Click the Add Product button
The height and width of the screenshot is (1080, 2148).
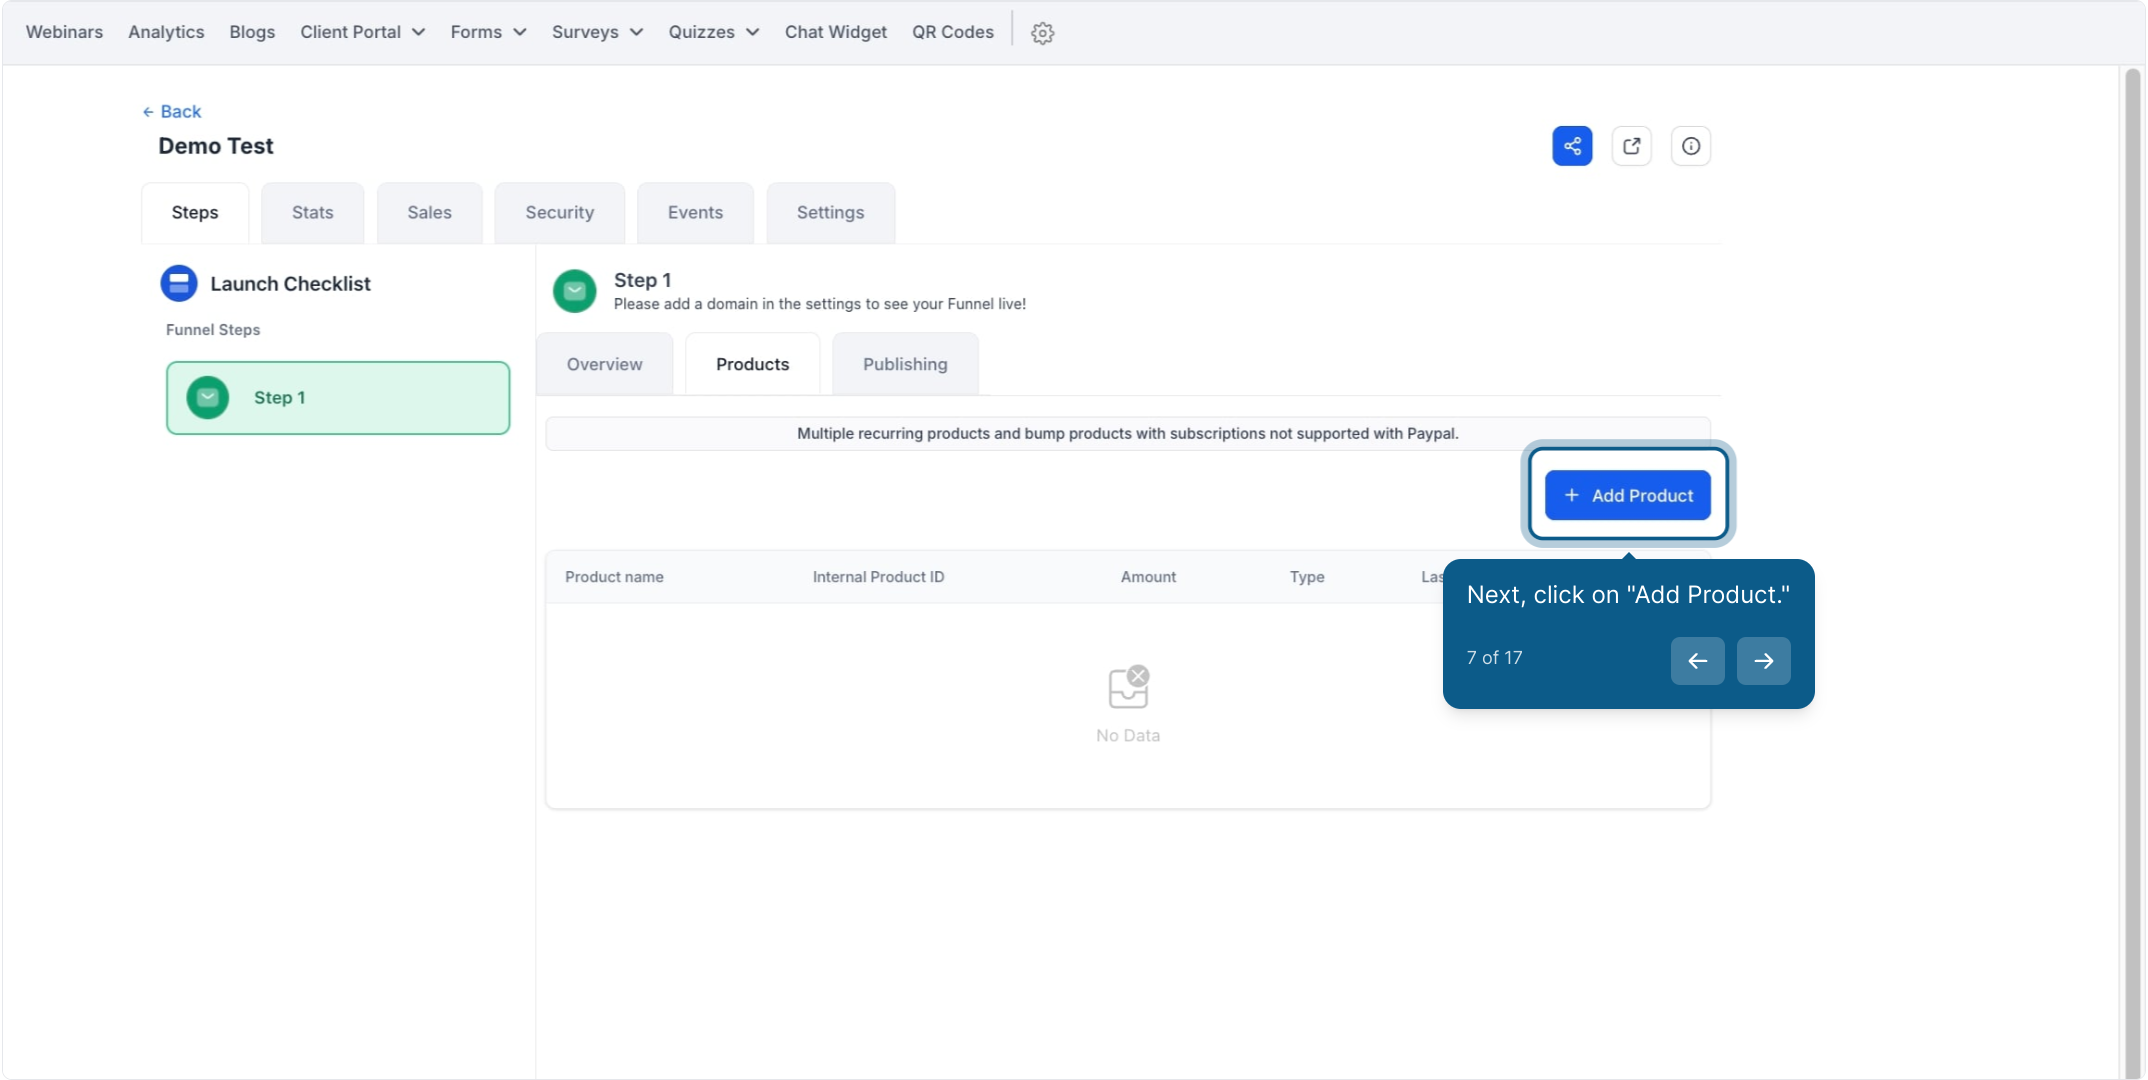pos(1628,495)
